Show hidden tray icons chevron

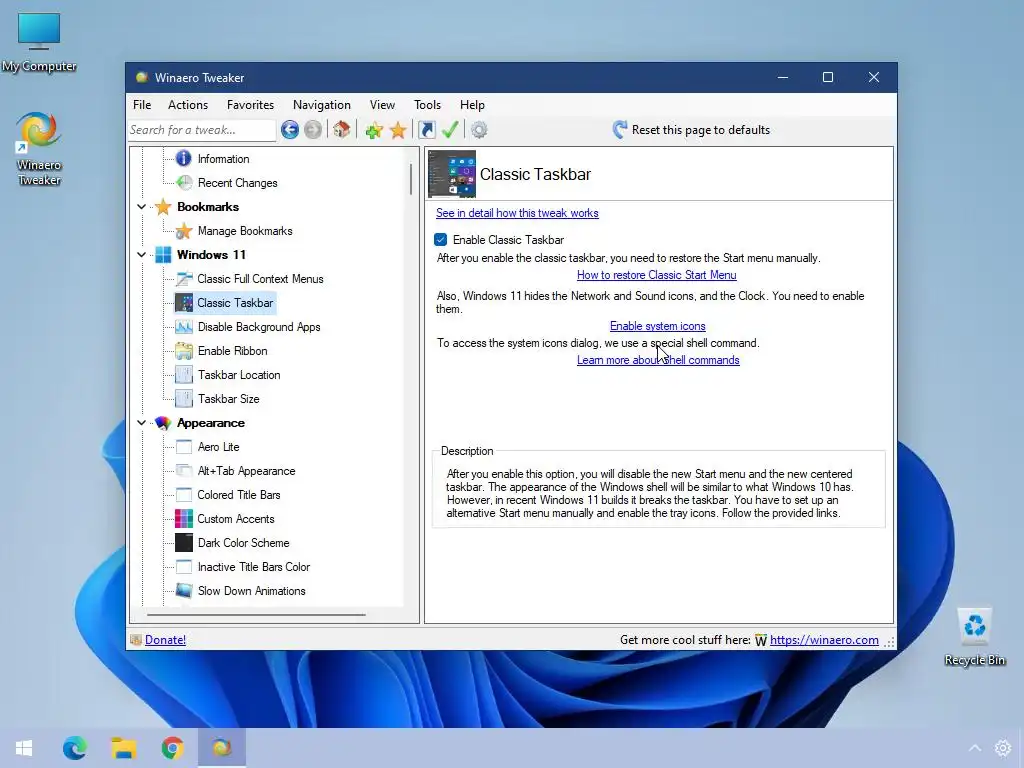pyautogui.click(x=974, y=748)
